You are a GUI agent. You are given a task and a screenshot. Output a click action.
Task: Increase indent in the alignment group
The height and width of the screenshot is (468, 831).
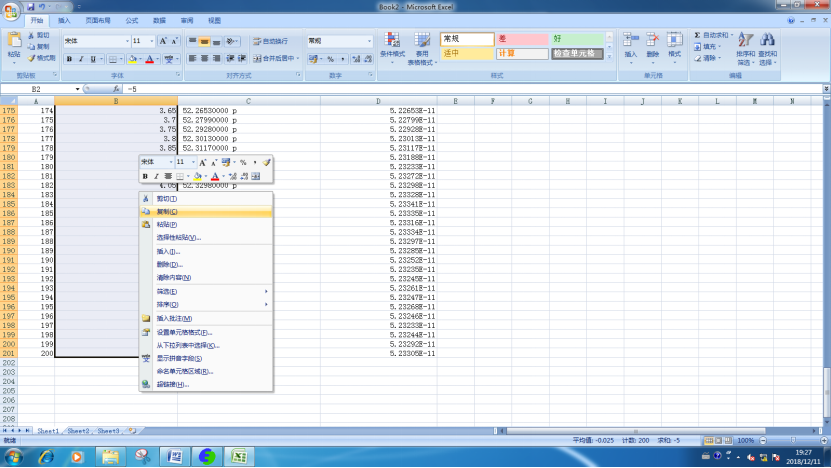[x=242, y=58]
